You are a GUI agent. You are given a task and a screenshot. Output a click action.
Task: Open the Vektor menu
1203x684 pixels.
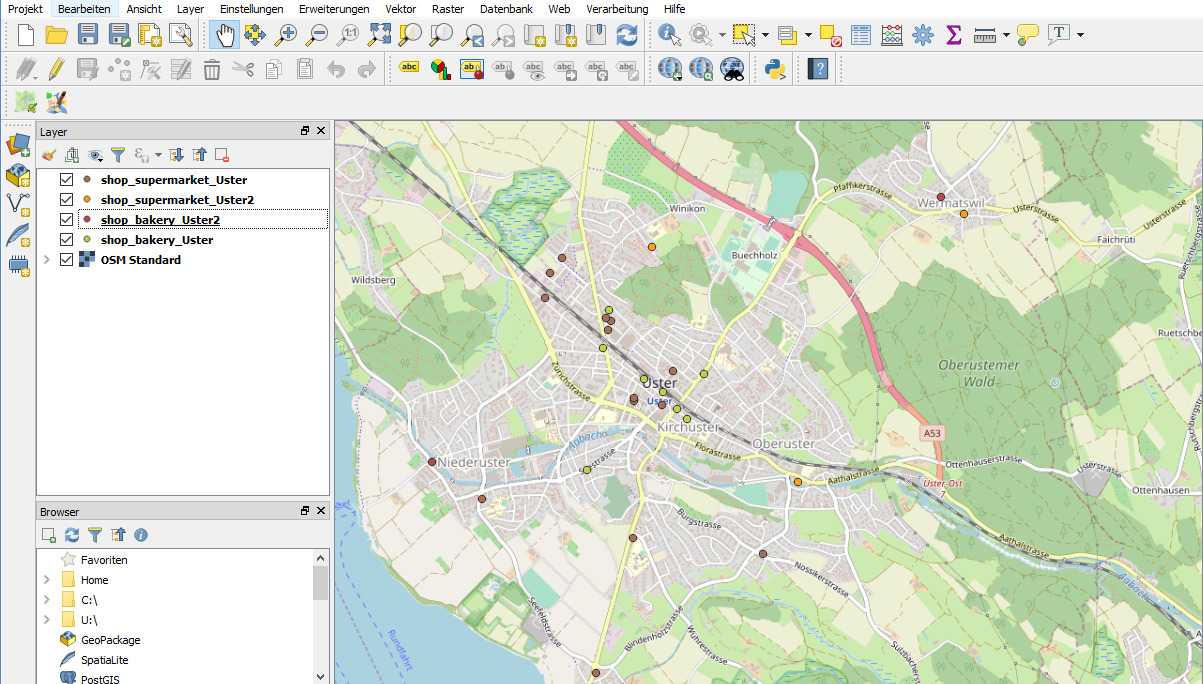(401, 8)
